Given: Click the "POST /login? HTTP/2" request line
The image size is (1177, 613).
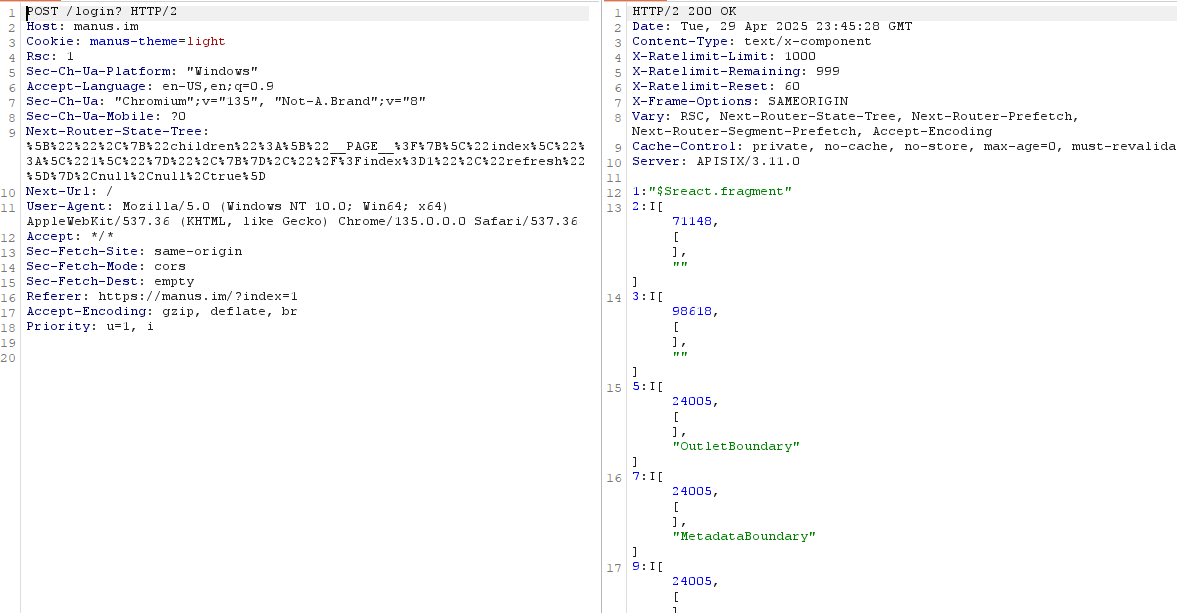Looking at the screenshot, I should pos(101,11).
